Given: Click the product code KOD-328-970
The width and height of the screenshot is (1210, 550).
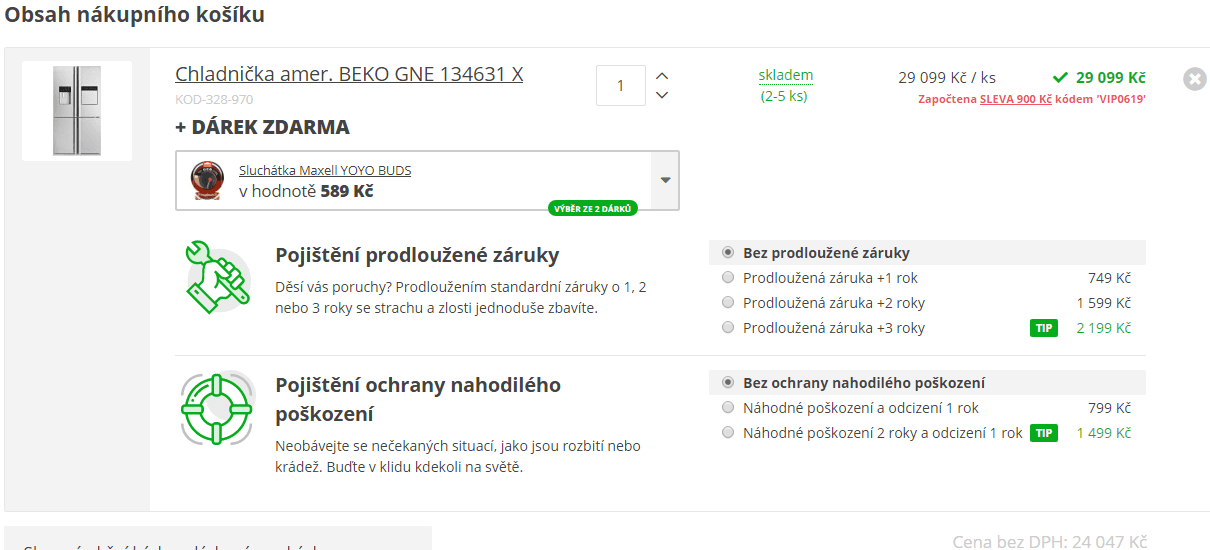Looking at the screenshot, I should pos(214,99).
